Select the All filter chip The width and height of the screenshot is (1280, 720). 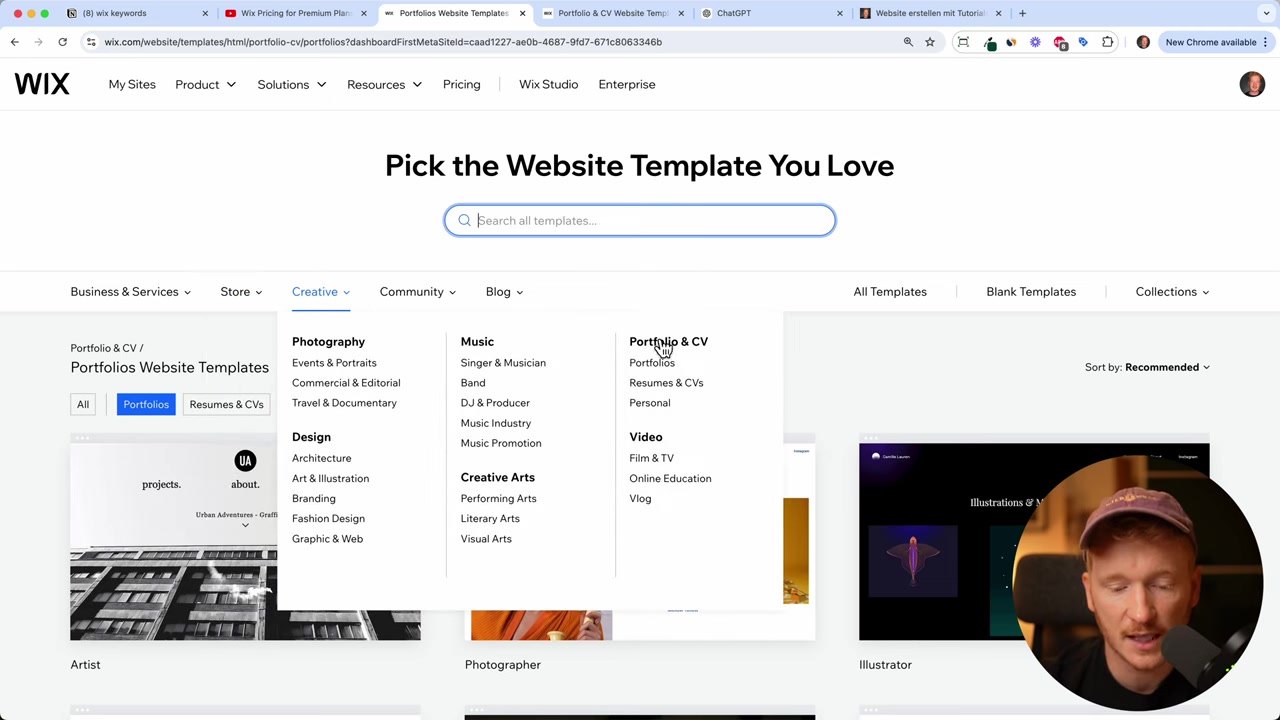83,404
